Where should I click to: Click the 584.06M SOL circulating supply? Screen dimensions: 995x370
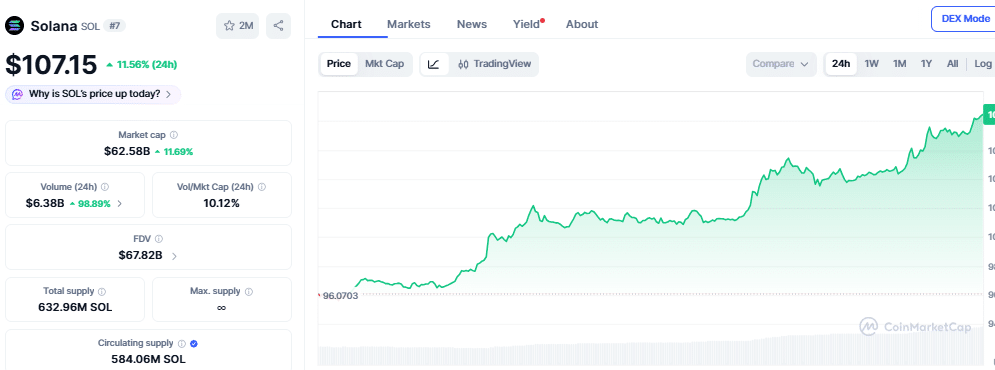click(148, 359)
